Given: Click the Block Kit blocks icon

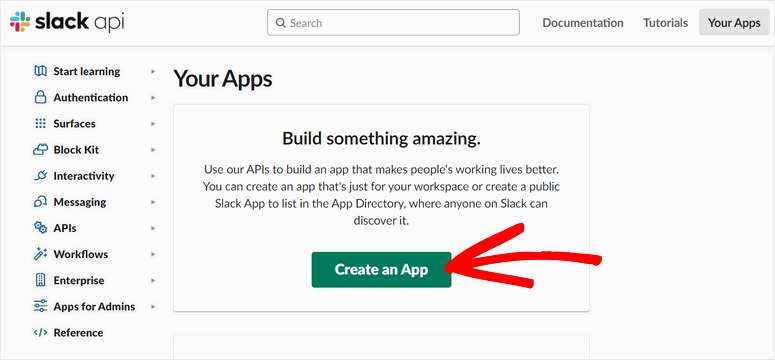Looking at the screenshot, I should [40, 150].
